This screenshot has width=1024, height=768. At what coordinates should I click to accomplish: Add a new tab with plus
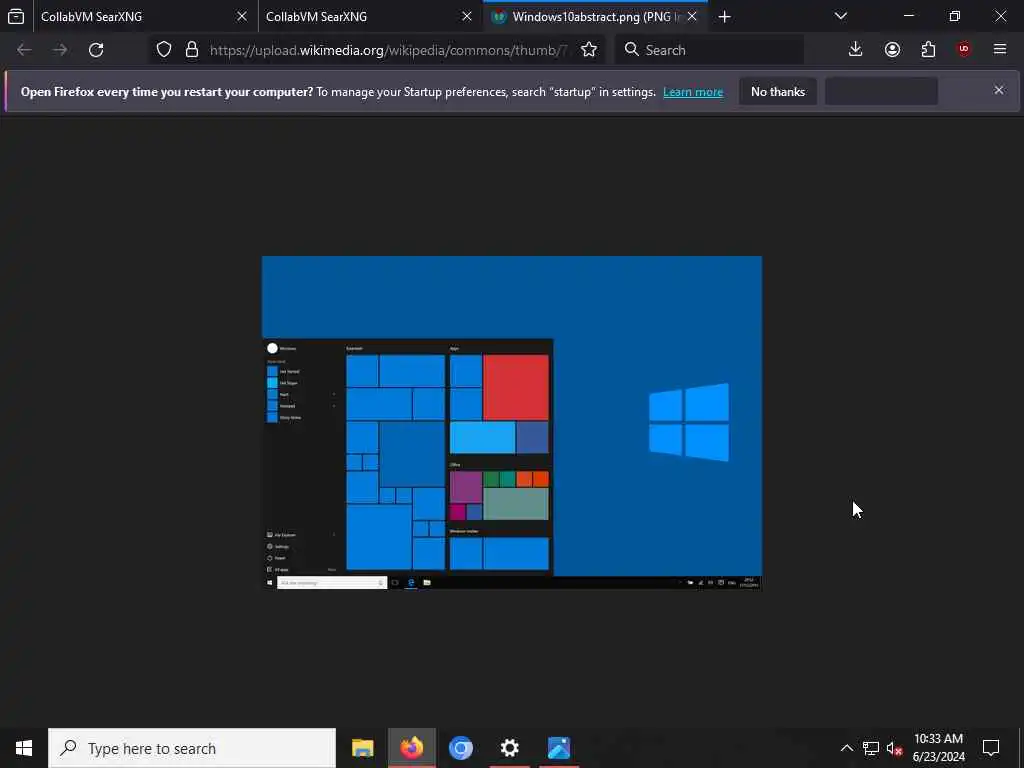click(724, 17)
